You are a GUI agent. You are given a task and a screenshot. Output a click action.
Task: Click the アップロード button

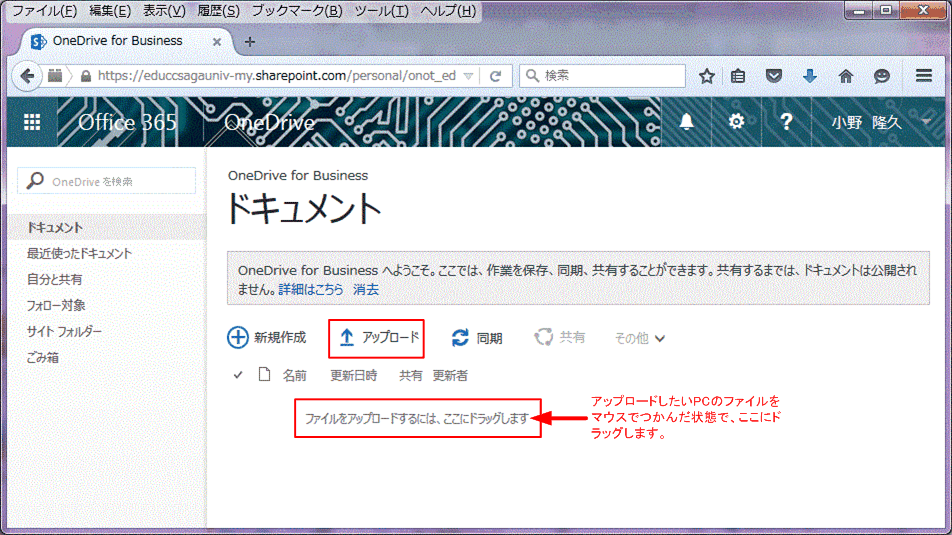tap(376, 338)
